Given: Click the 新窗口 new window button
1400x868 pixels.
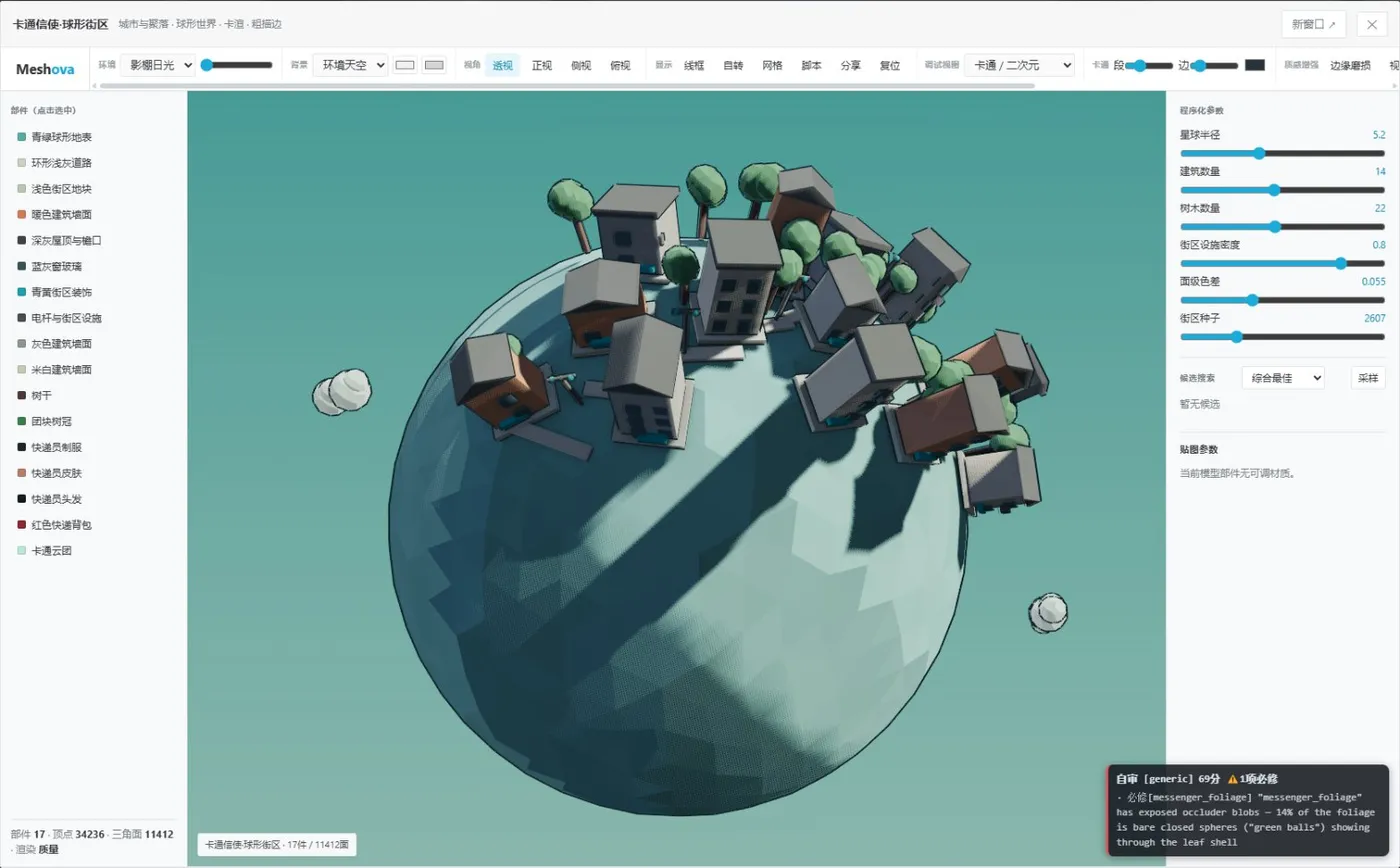Looking at the screenshot, I should click(1313, 24).
